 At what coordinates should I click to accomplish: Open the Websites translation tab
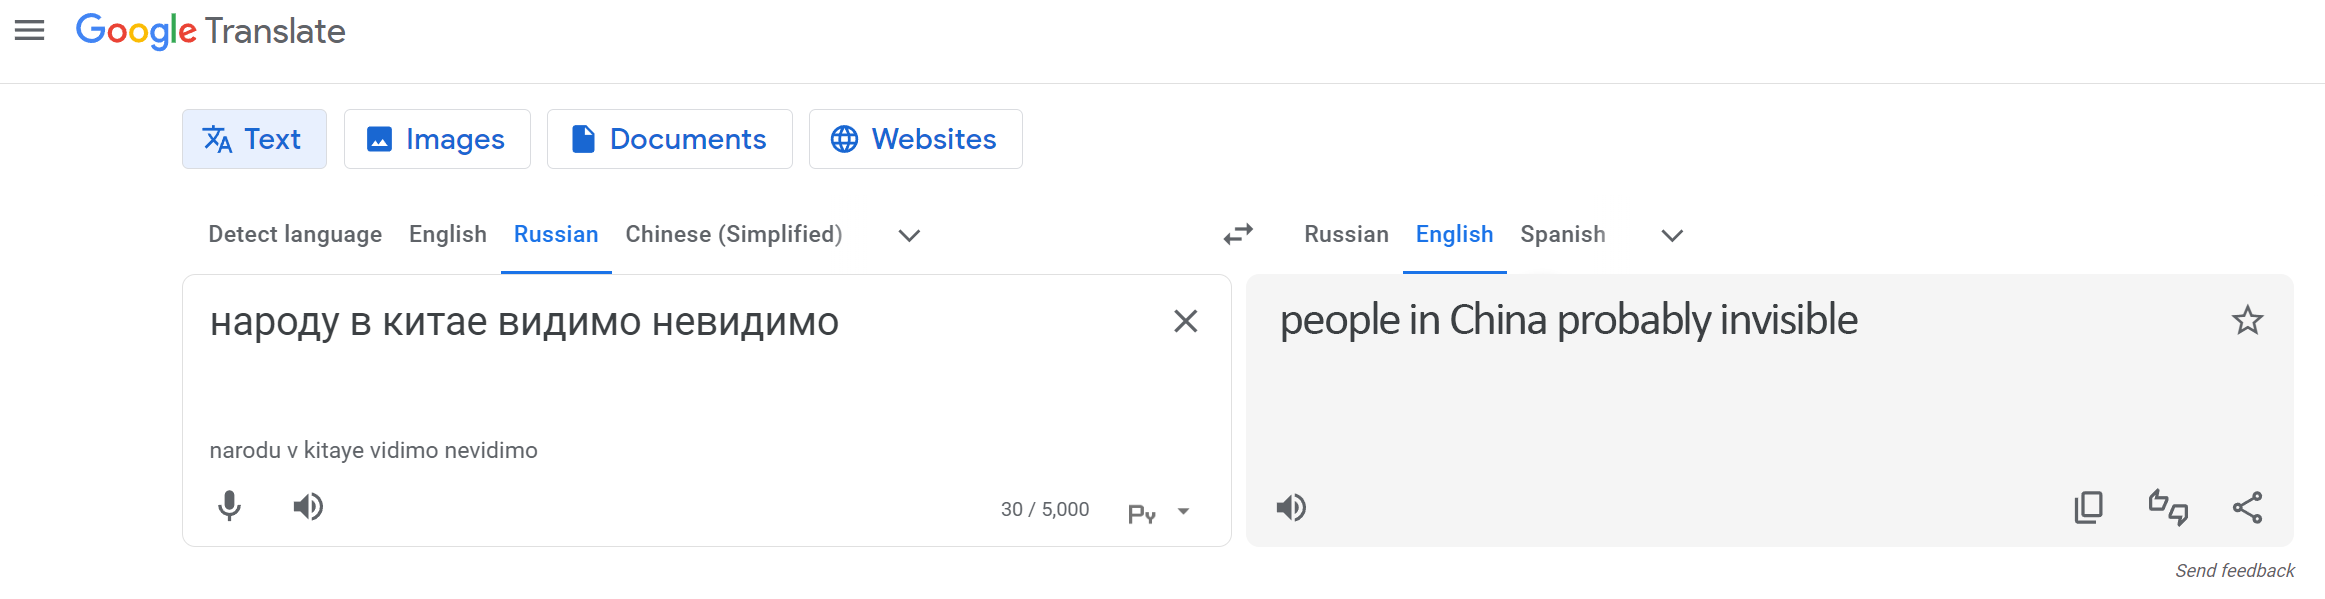pos(915,139)
